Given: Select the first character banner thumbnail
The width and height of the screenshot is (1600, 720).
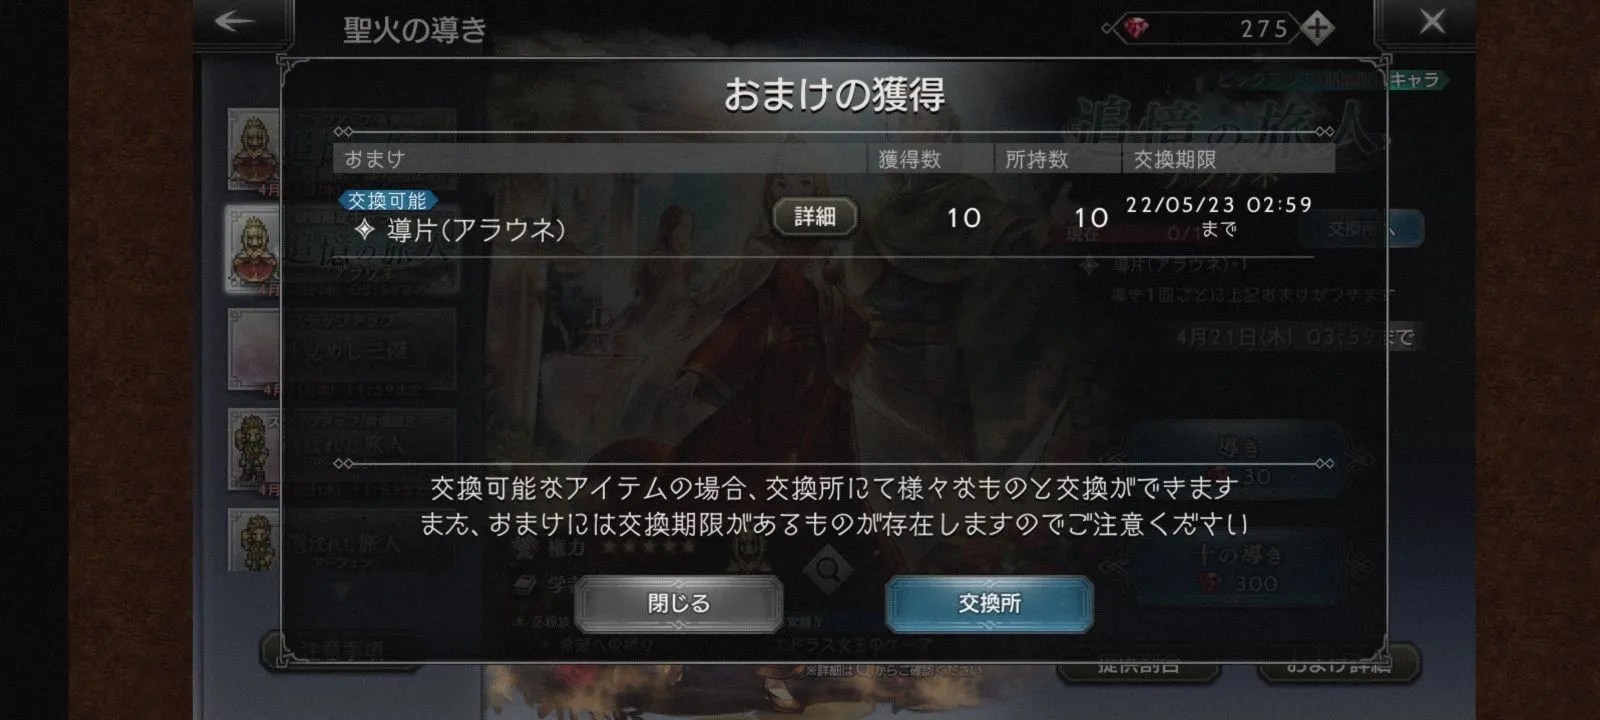Looking at the screenshot, I should 255,150.
